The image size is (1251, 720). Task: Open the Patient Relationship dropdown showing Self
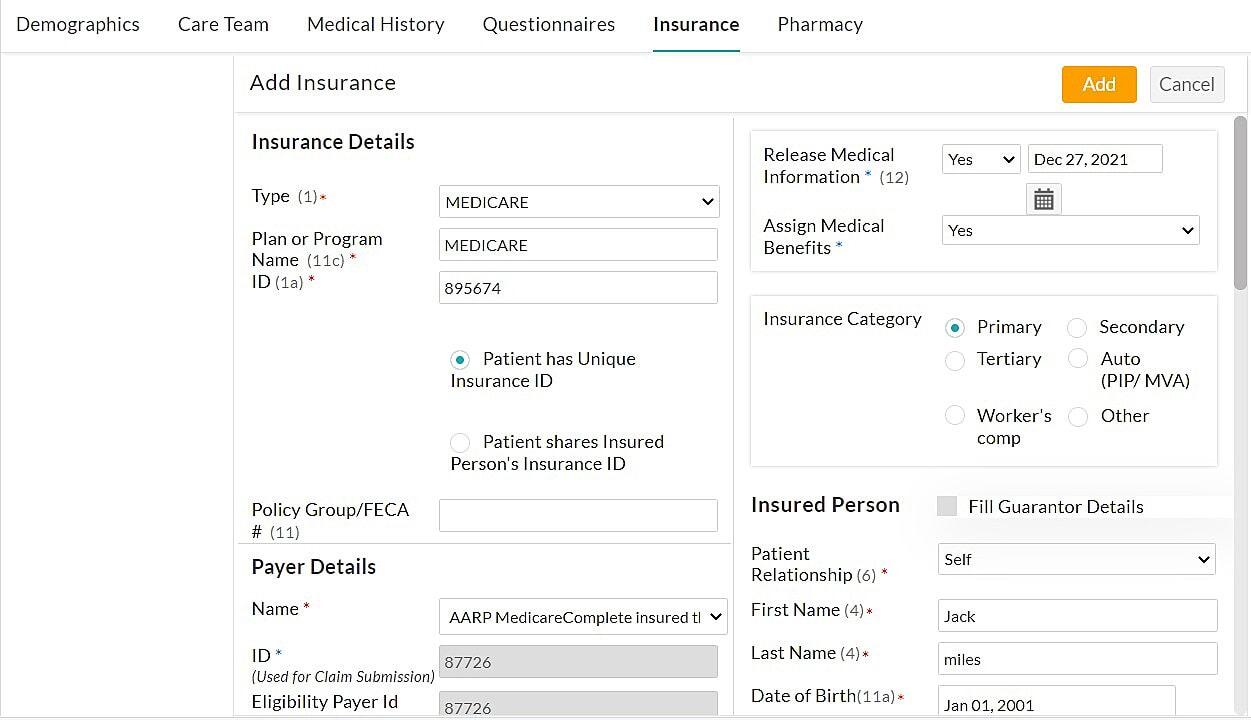tap(1076, 559)
